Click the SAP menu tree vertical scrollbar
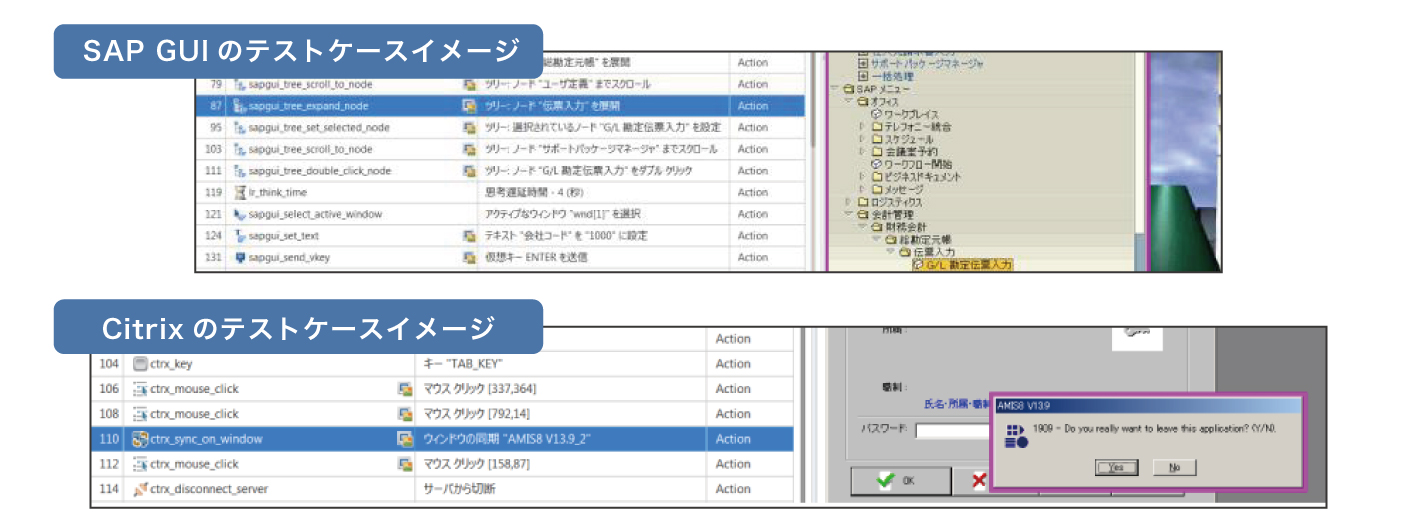The width and height of the screenshot is (1417, 532). (1142, 162)
